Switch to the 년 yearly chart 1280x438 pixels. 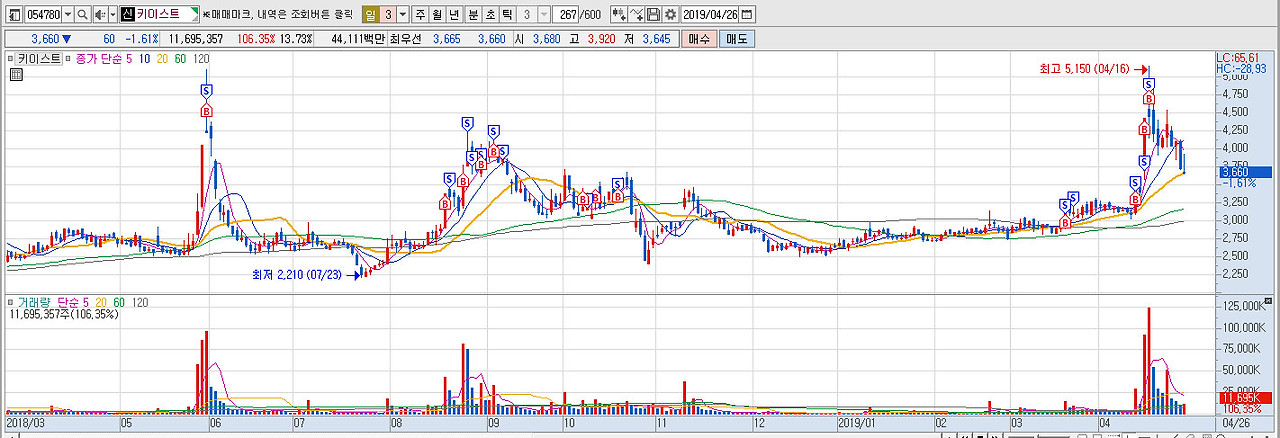(x=455, y=14)
